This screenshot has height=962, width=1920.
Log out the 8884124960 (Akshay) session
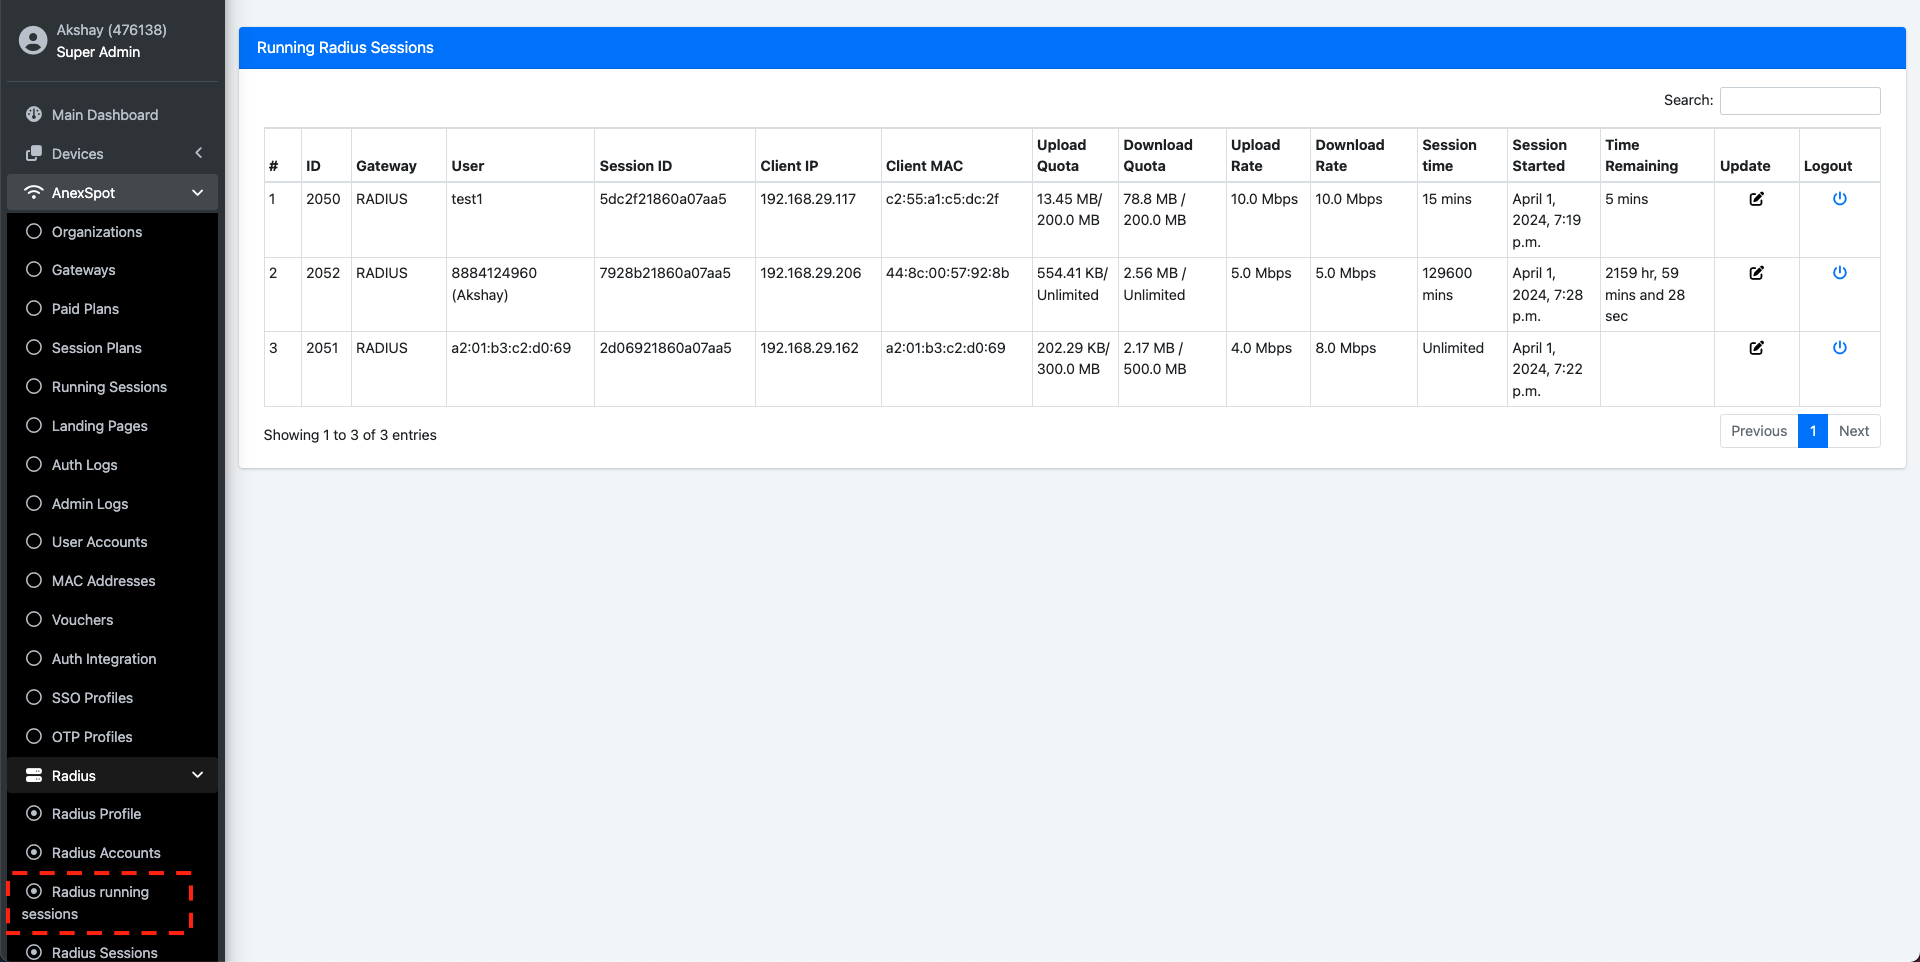tap(1839, 273)
